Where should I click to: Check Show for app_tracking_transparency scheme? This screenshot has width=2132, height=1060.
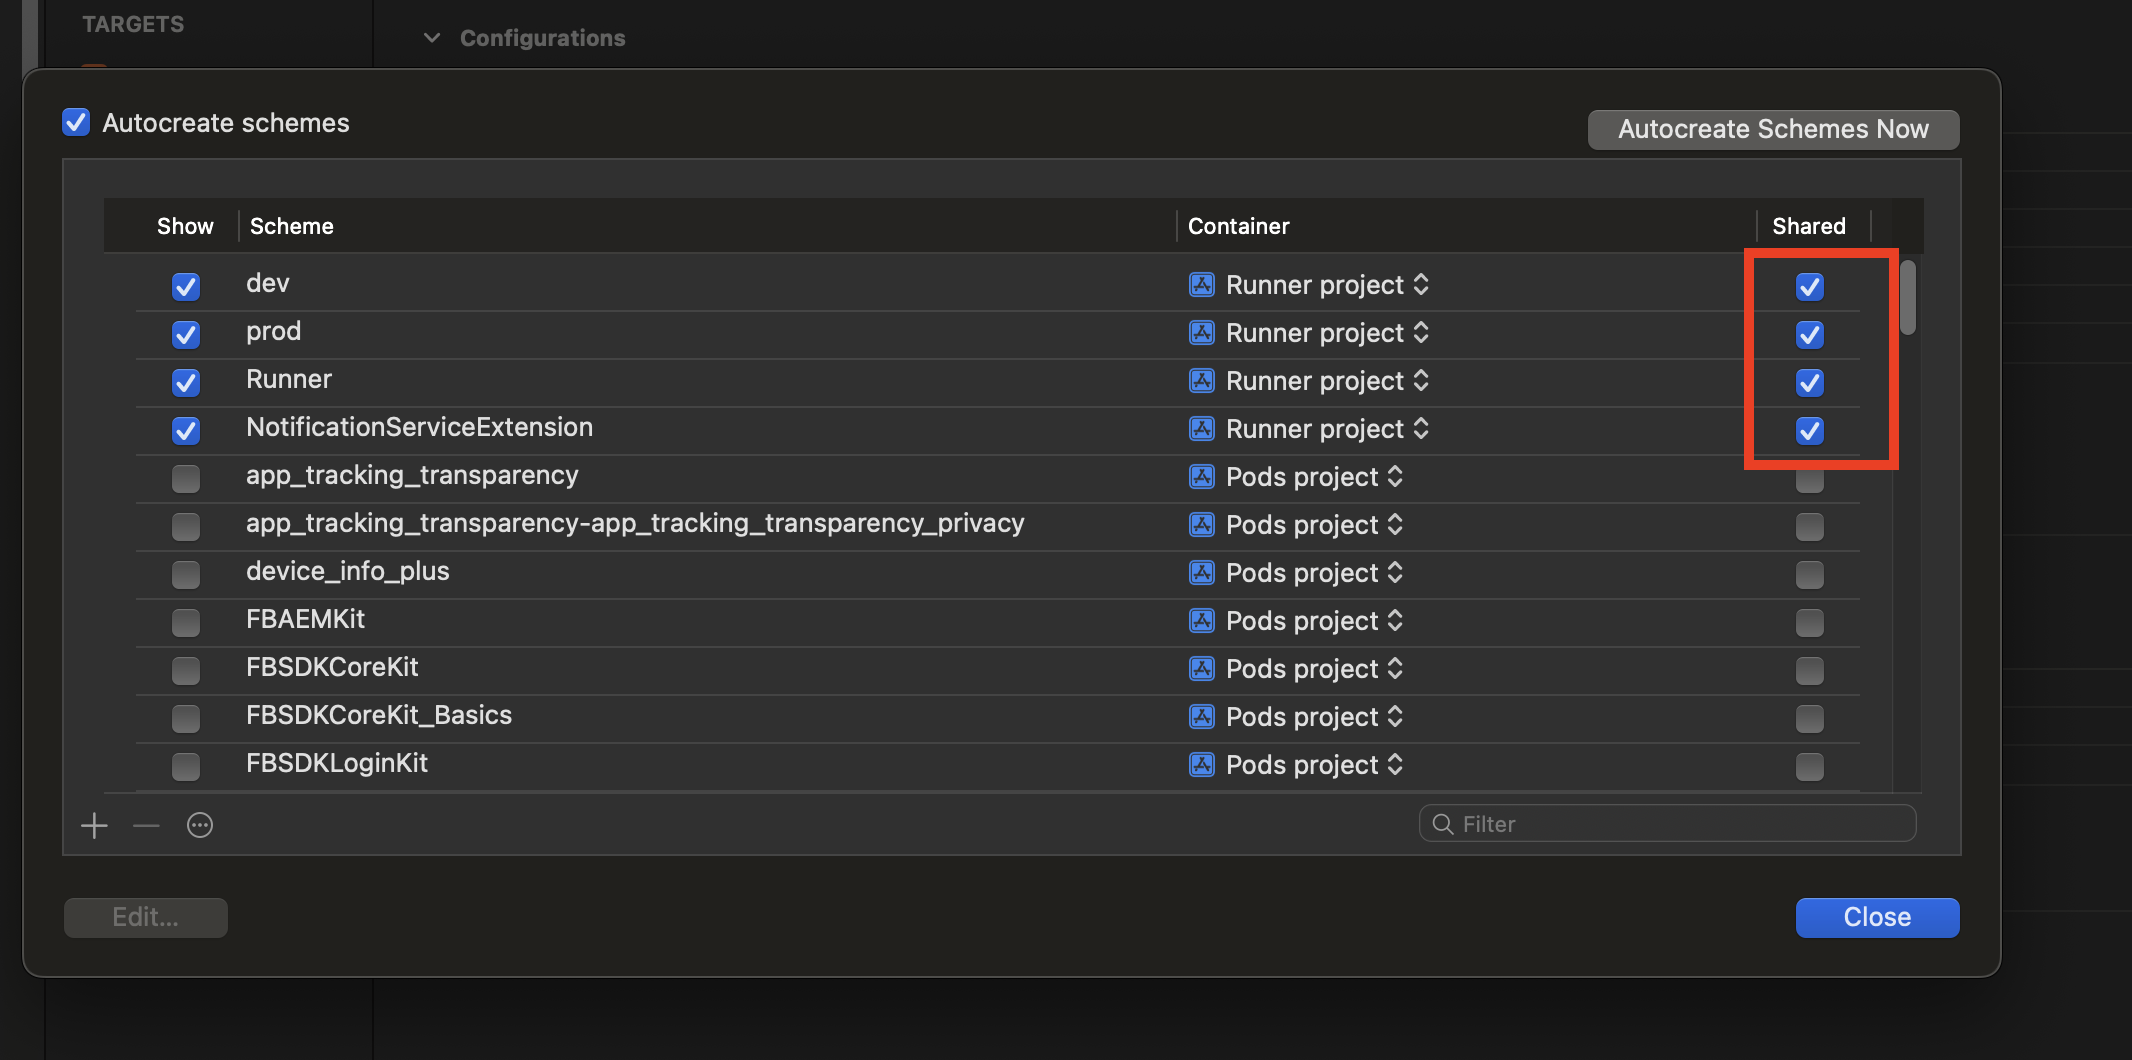[x=186, y=479]
